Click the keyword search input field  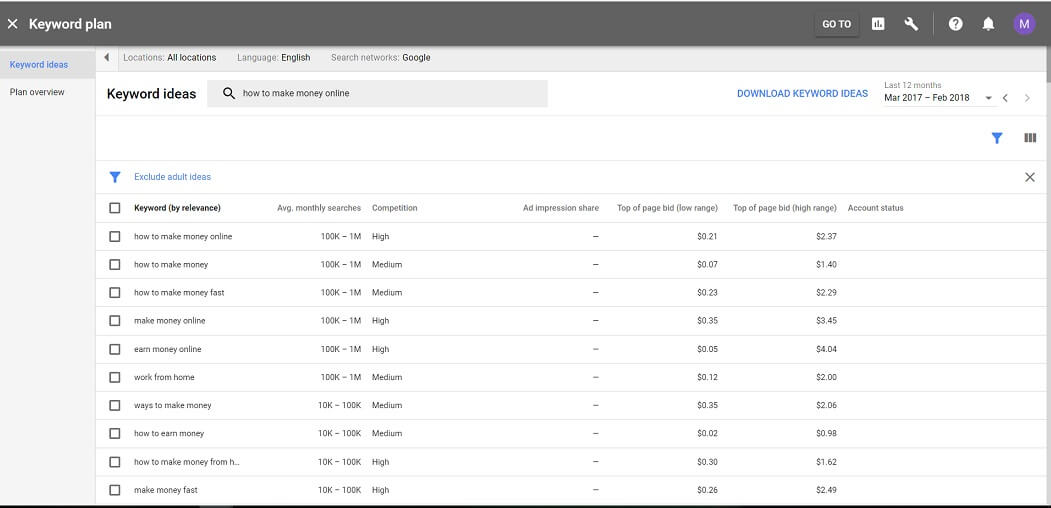click(x=377, y=94)
